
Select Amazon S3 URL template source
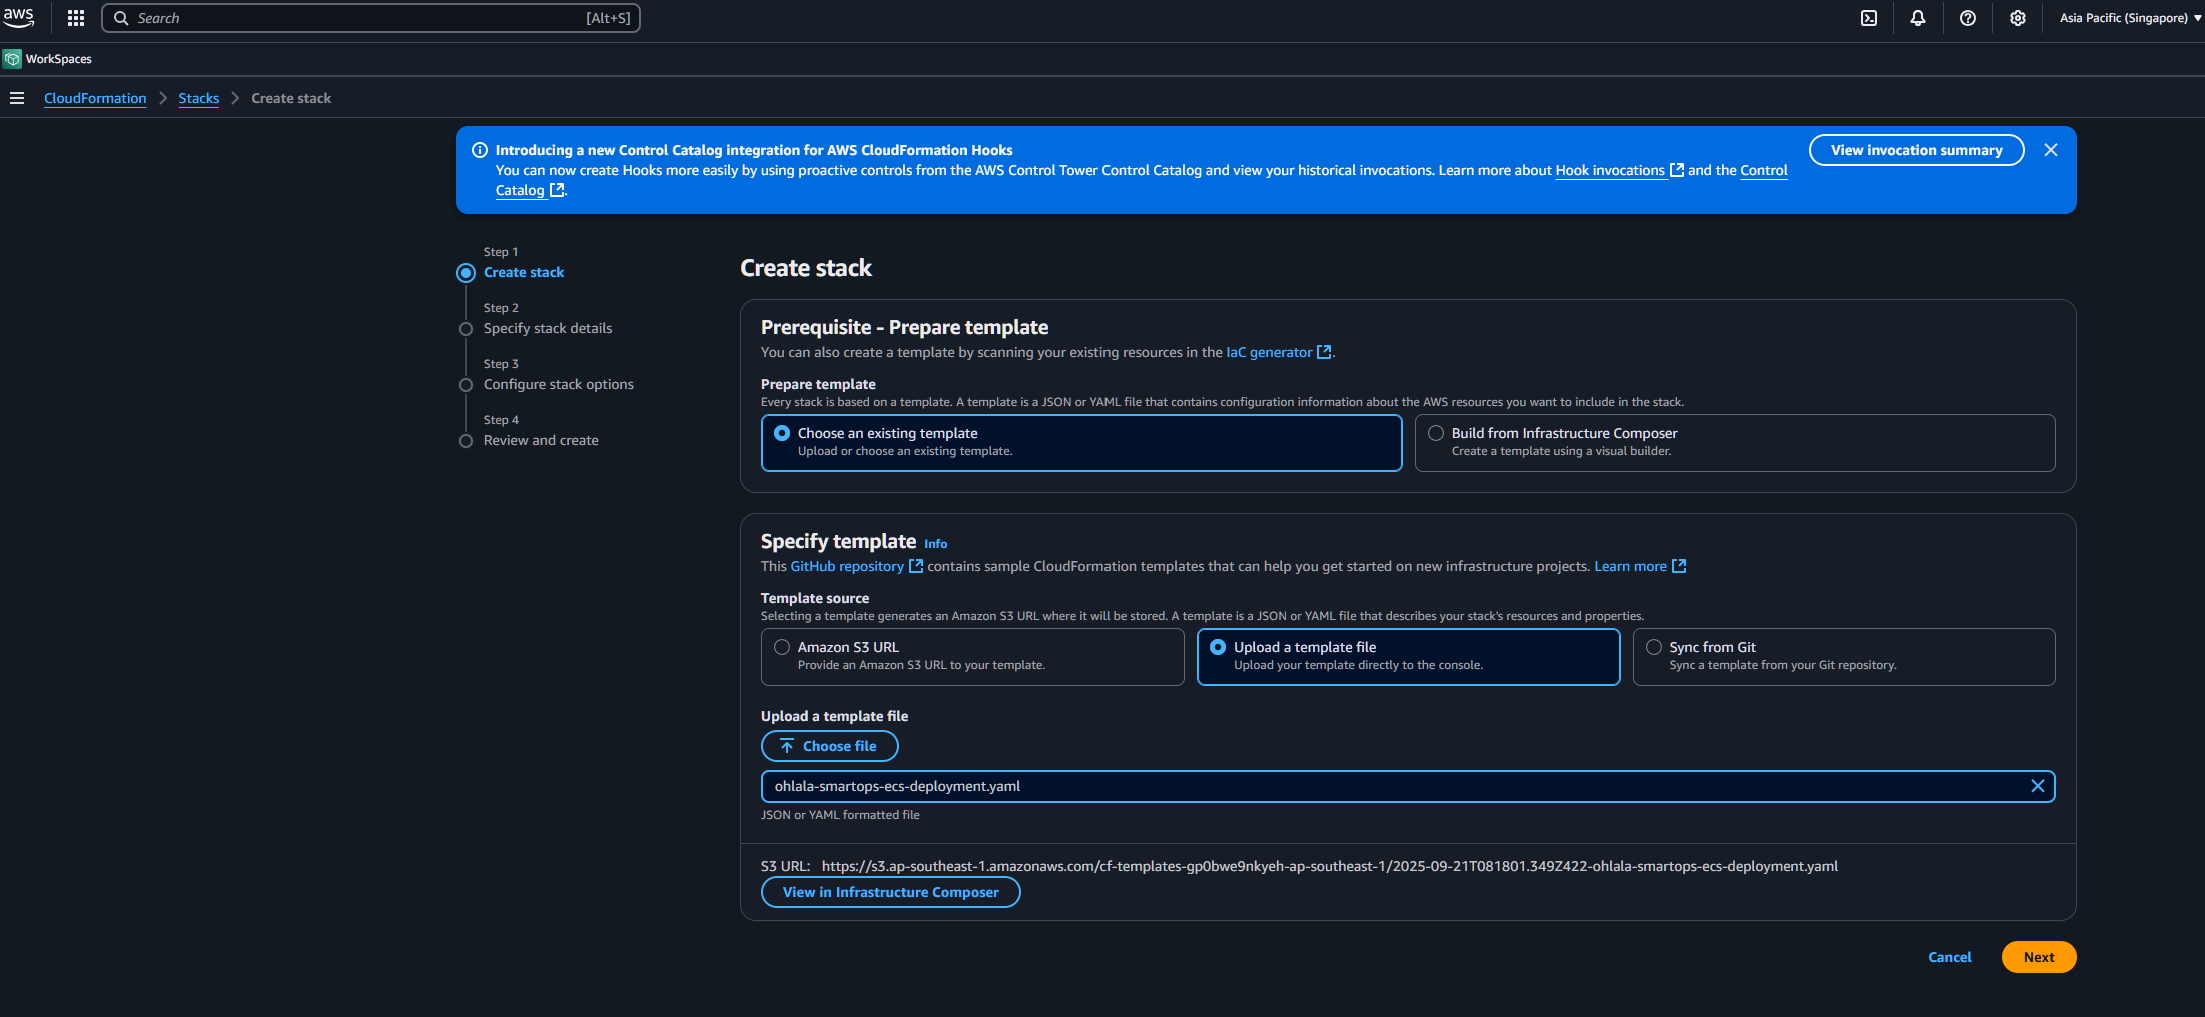click(x=782, y=647)
